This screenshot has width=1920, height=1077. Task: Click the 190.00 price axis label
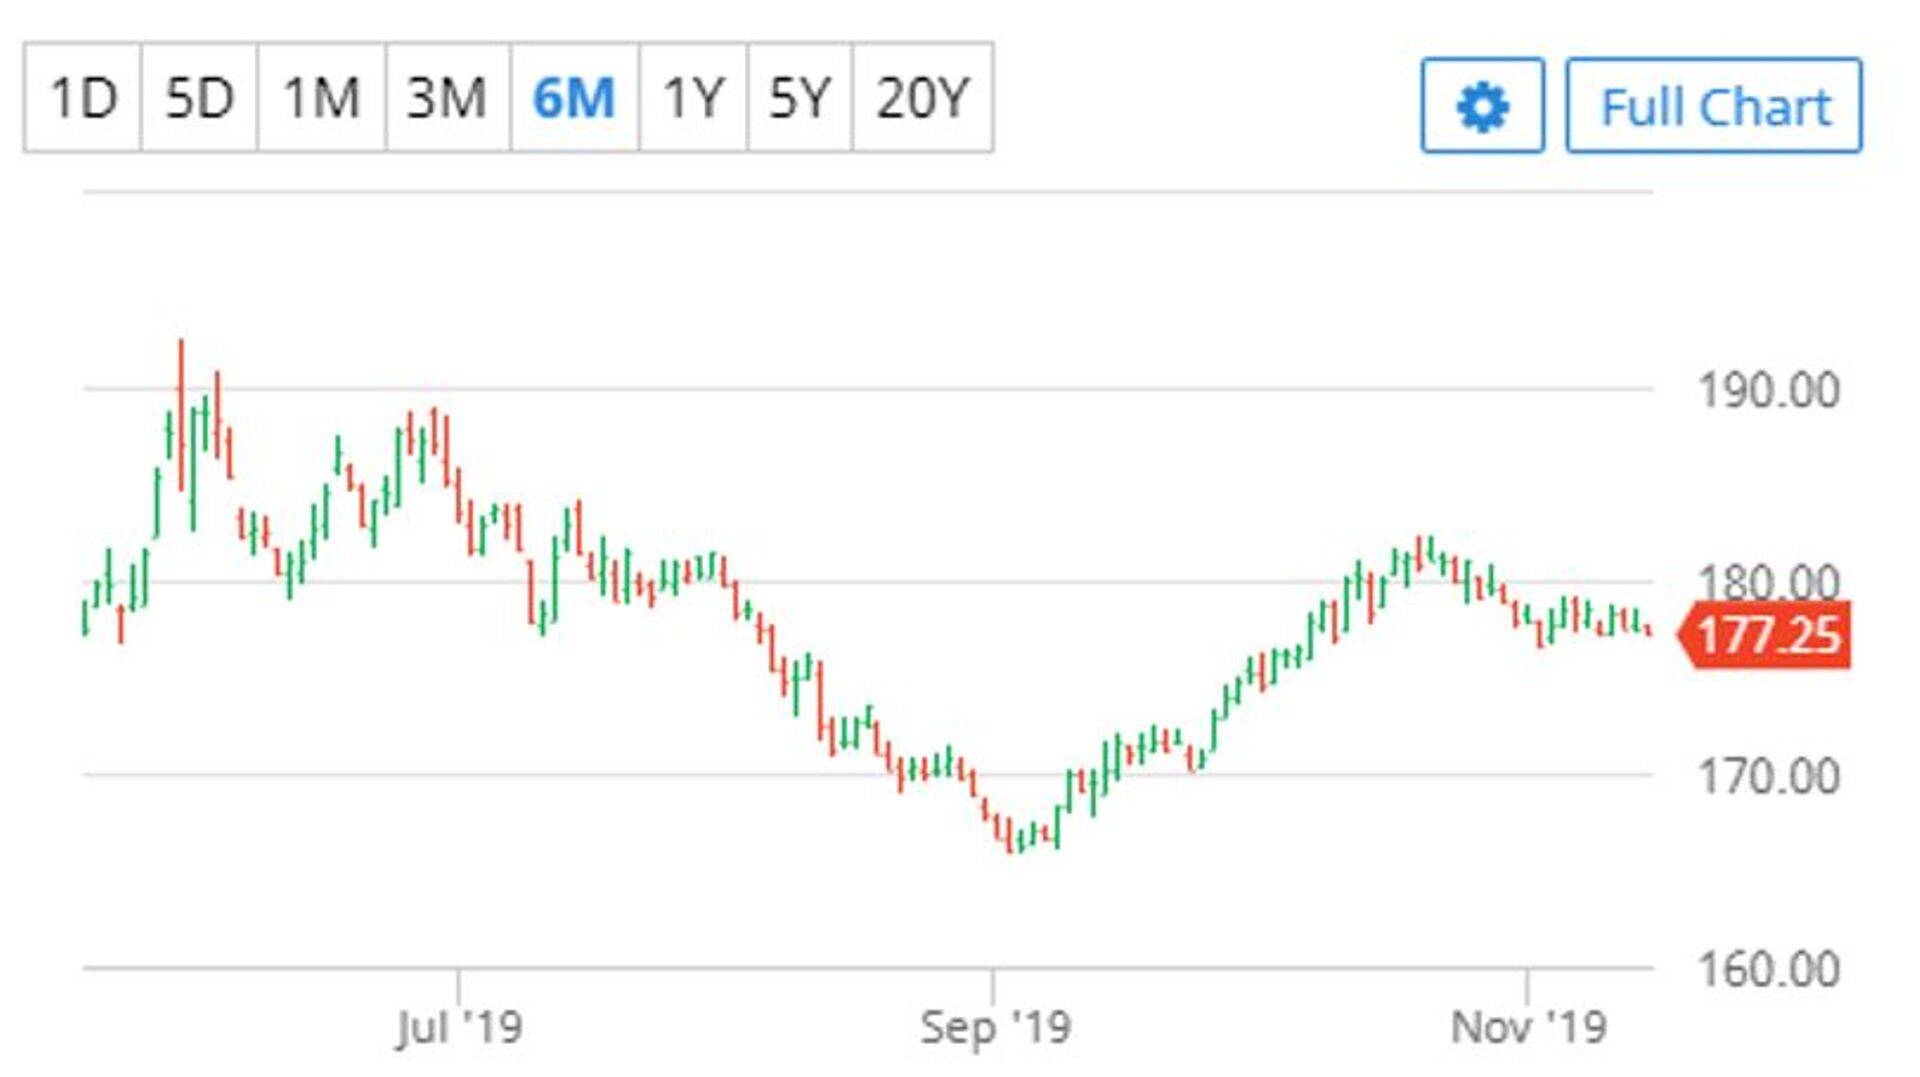(x=1768, y=390)
